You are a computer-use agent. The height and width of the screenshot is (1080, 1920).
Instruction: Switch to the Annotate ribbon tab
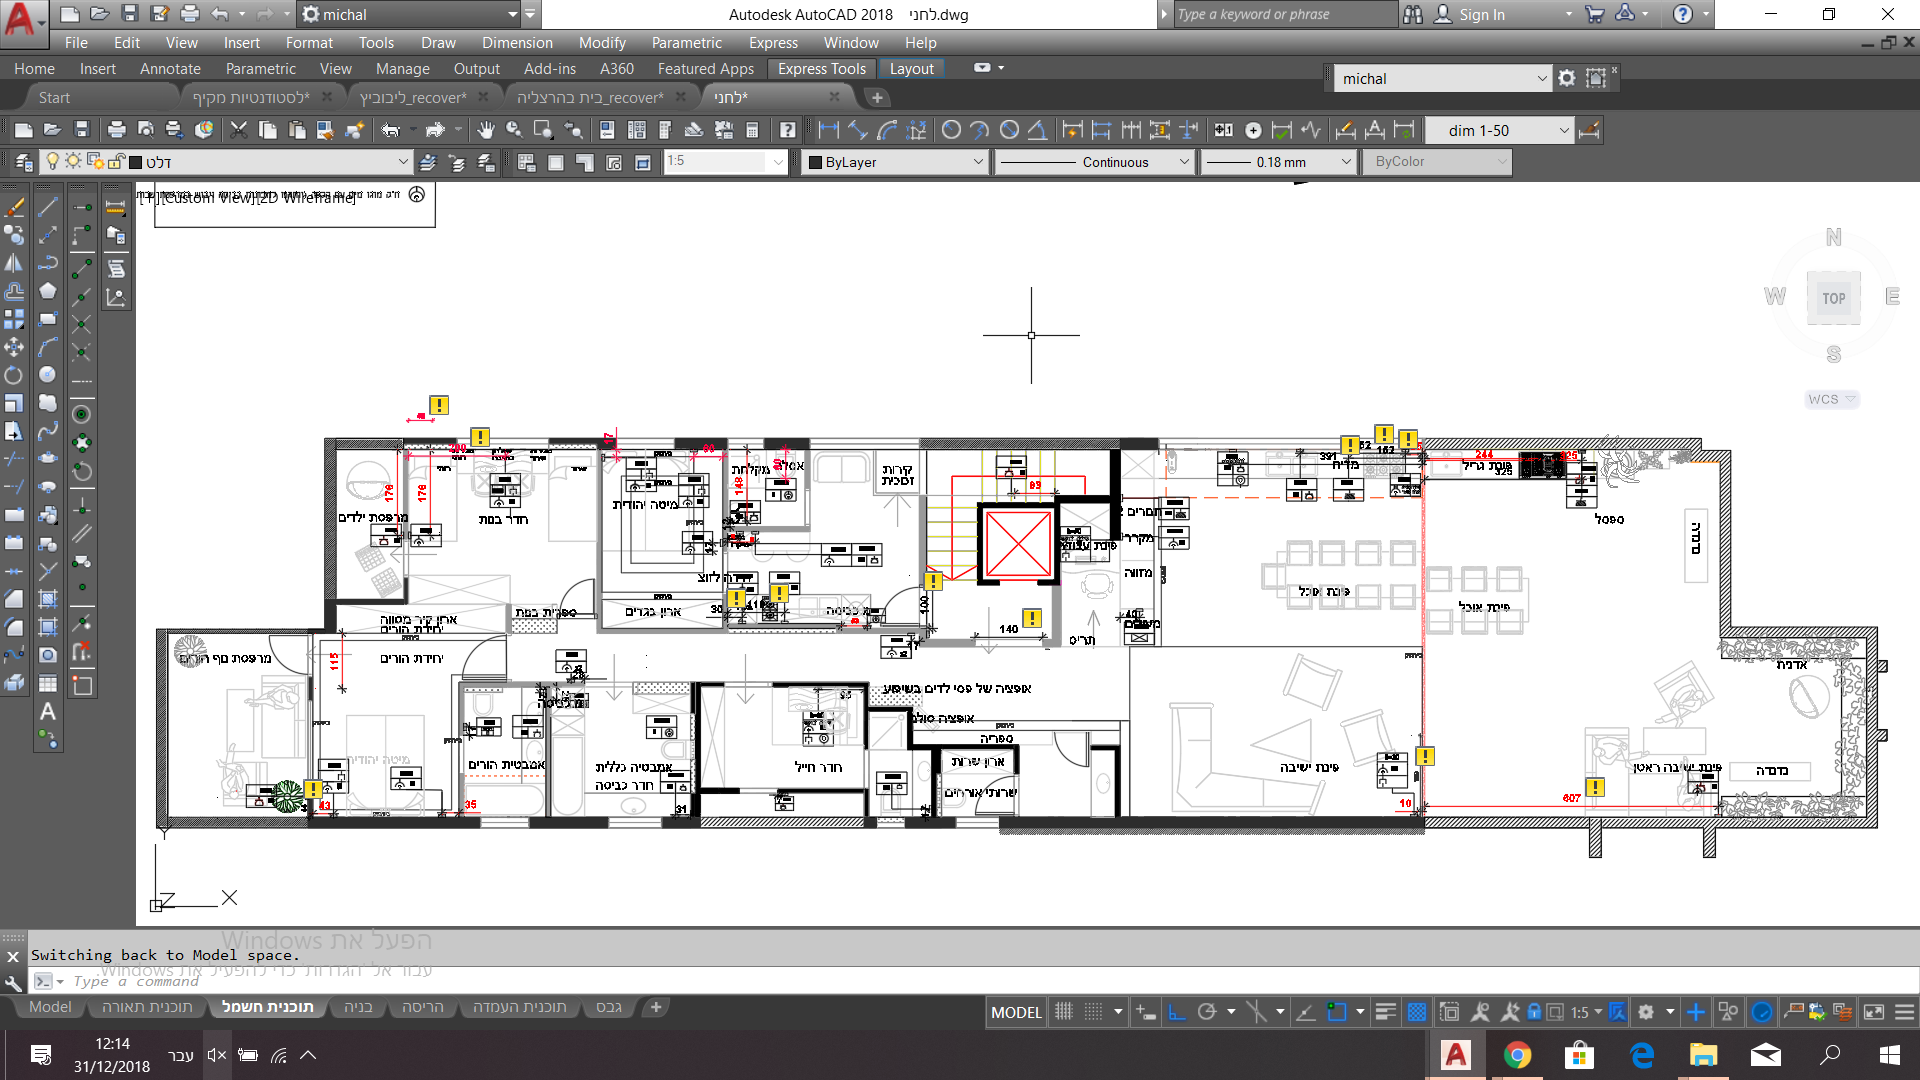170,69
